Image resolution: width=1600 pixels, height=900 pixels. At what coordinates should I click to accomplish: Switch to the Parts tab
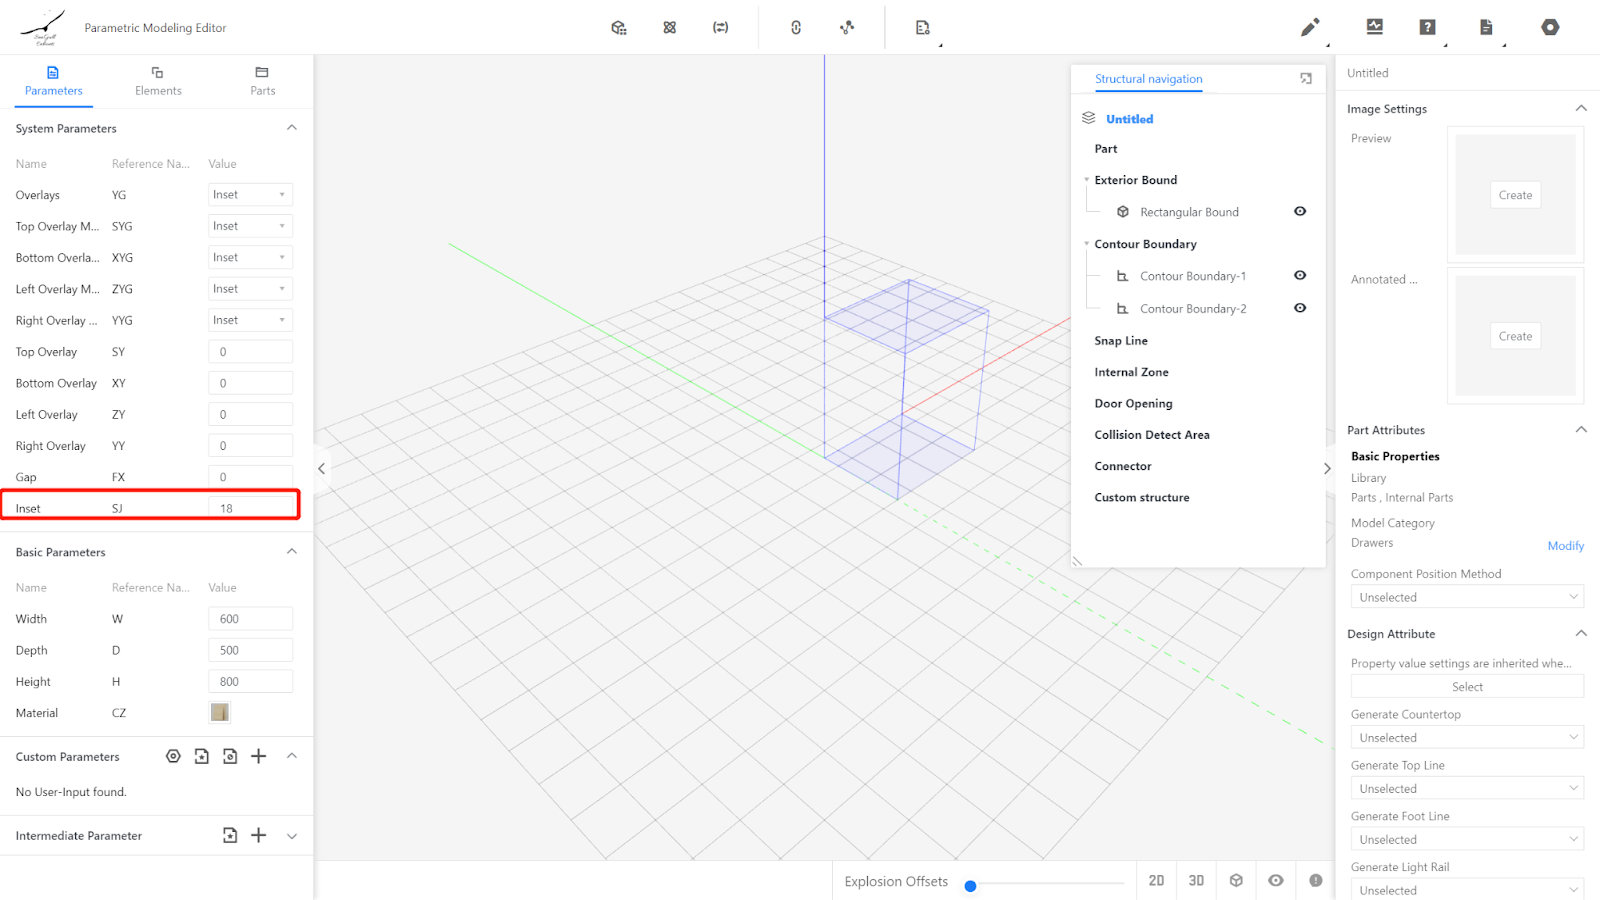click(262, 81)
